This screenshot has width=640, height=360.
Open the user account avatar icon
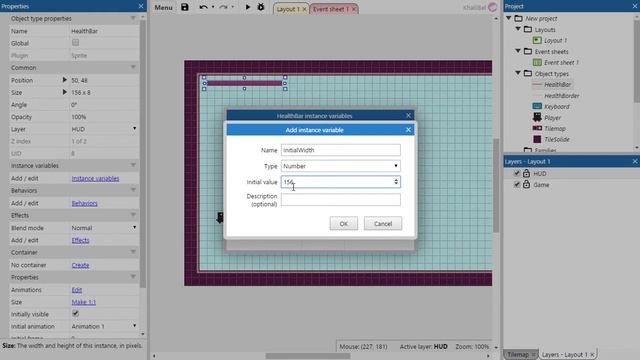(x=493, y=7)
